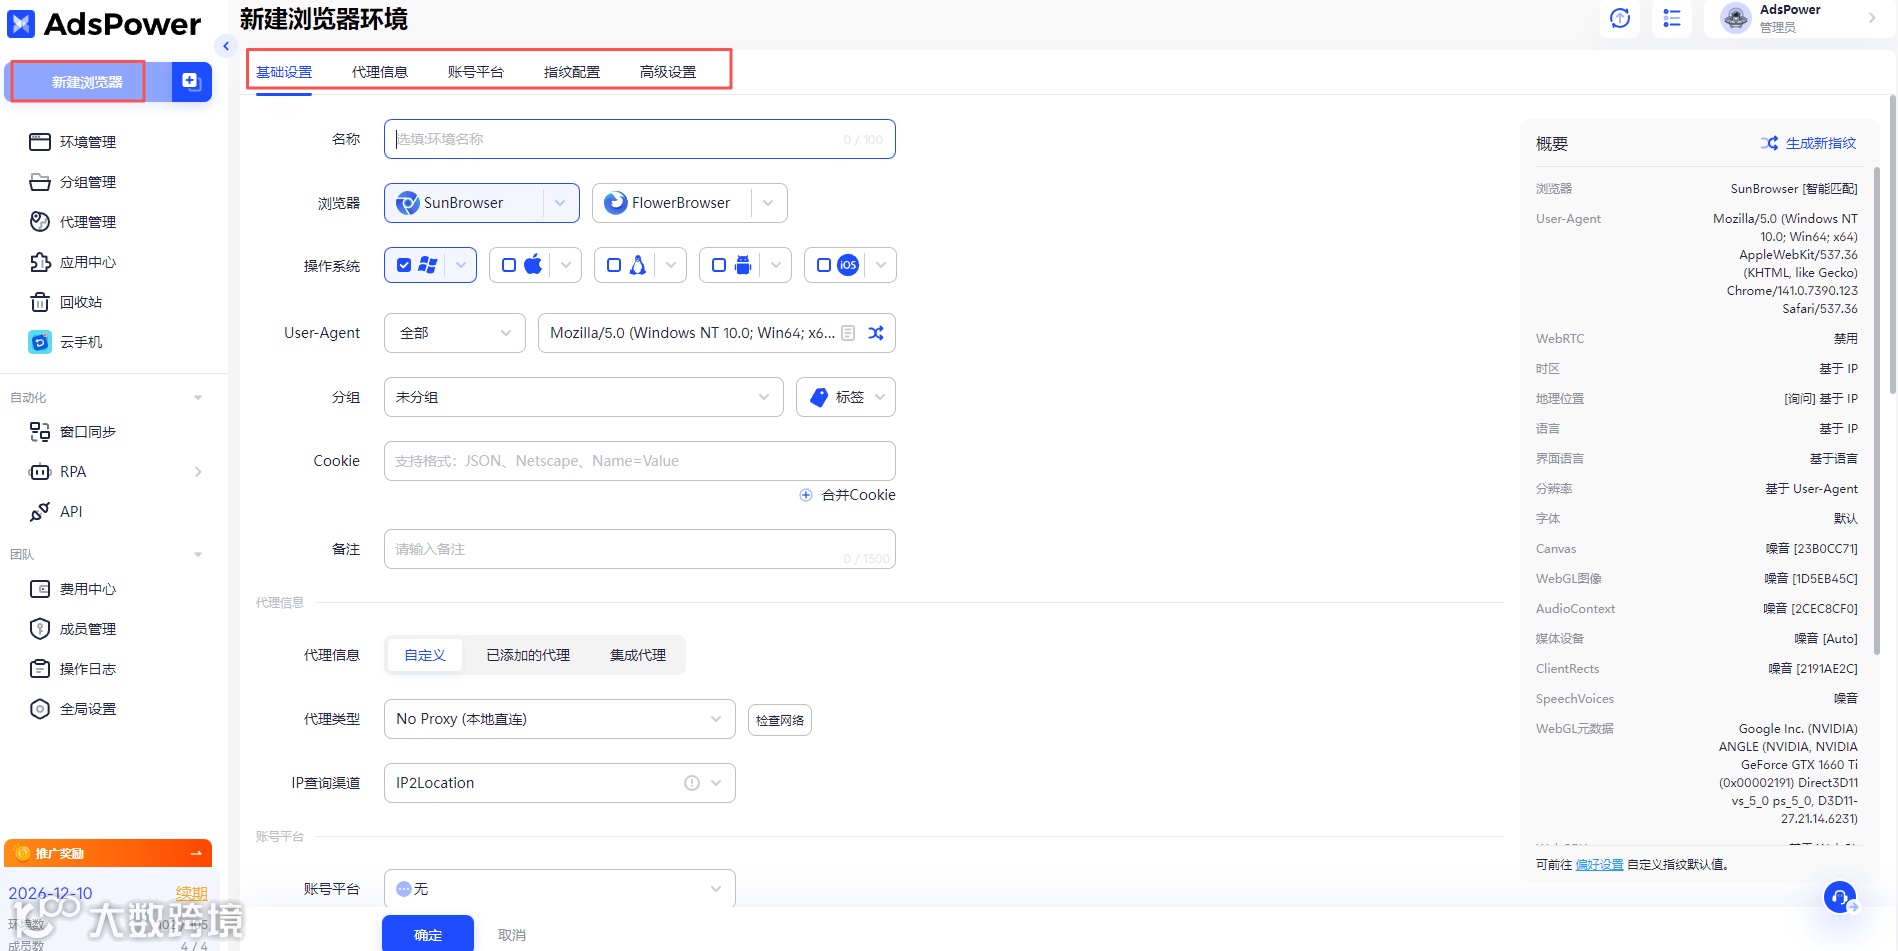
Task: Cancel with the 取消 button
Action: 512,935
